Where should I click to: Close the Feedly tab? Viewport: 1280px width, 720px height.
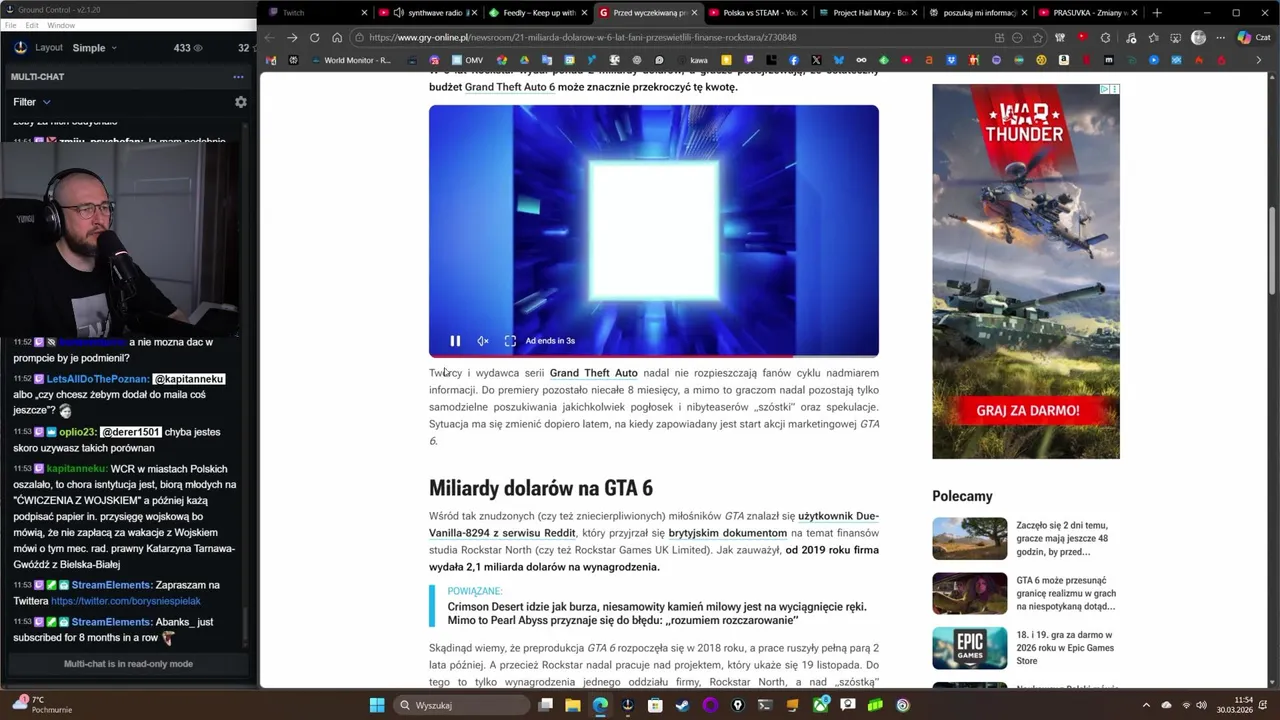tap(584, 13)
